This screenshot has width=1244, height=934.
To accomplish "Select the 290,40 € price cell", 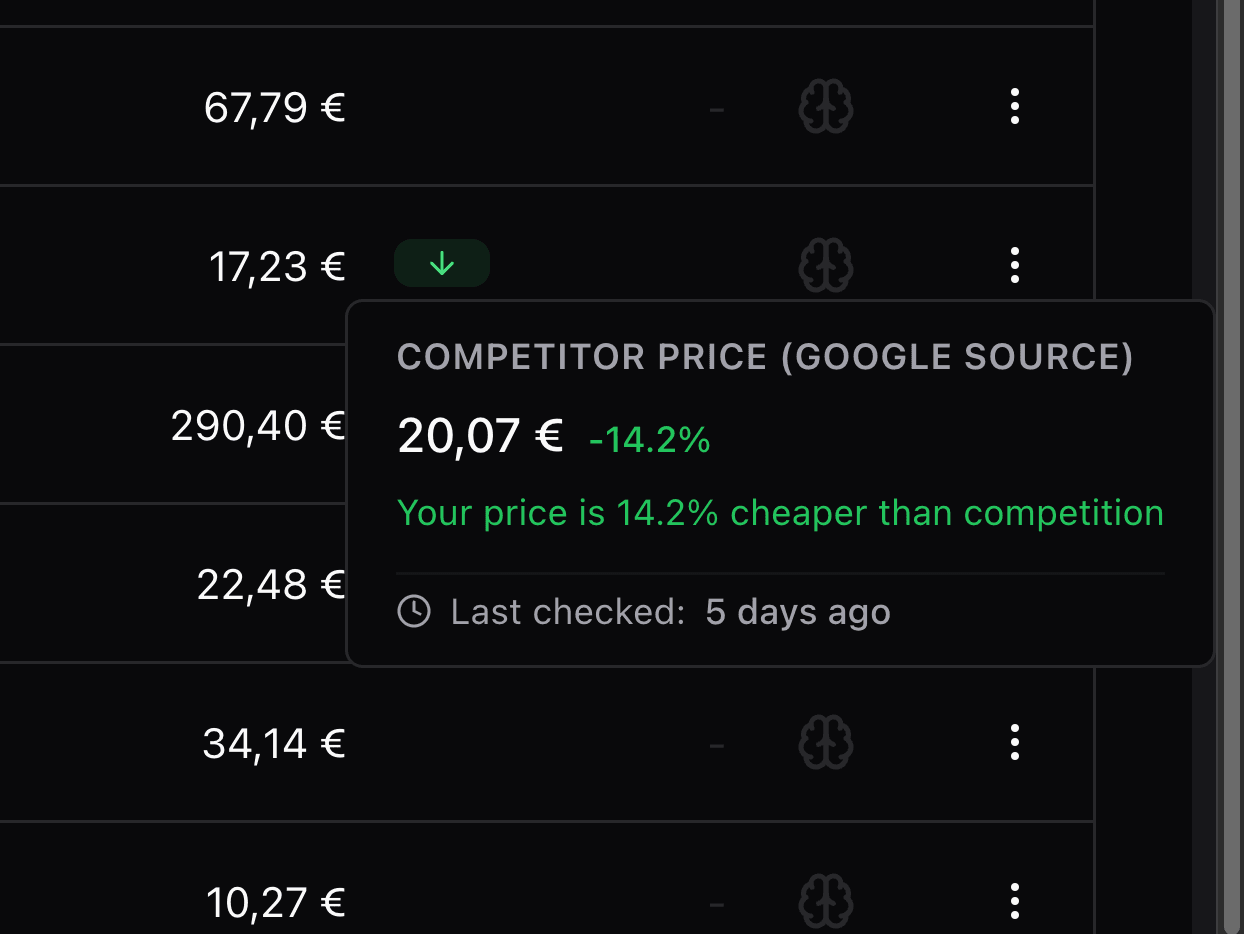I will (258, 426).
